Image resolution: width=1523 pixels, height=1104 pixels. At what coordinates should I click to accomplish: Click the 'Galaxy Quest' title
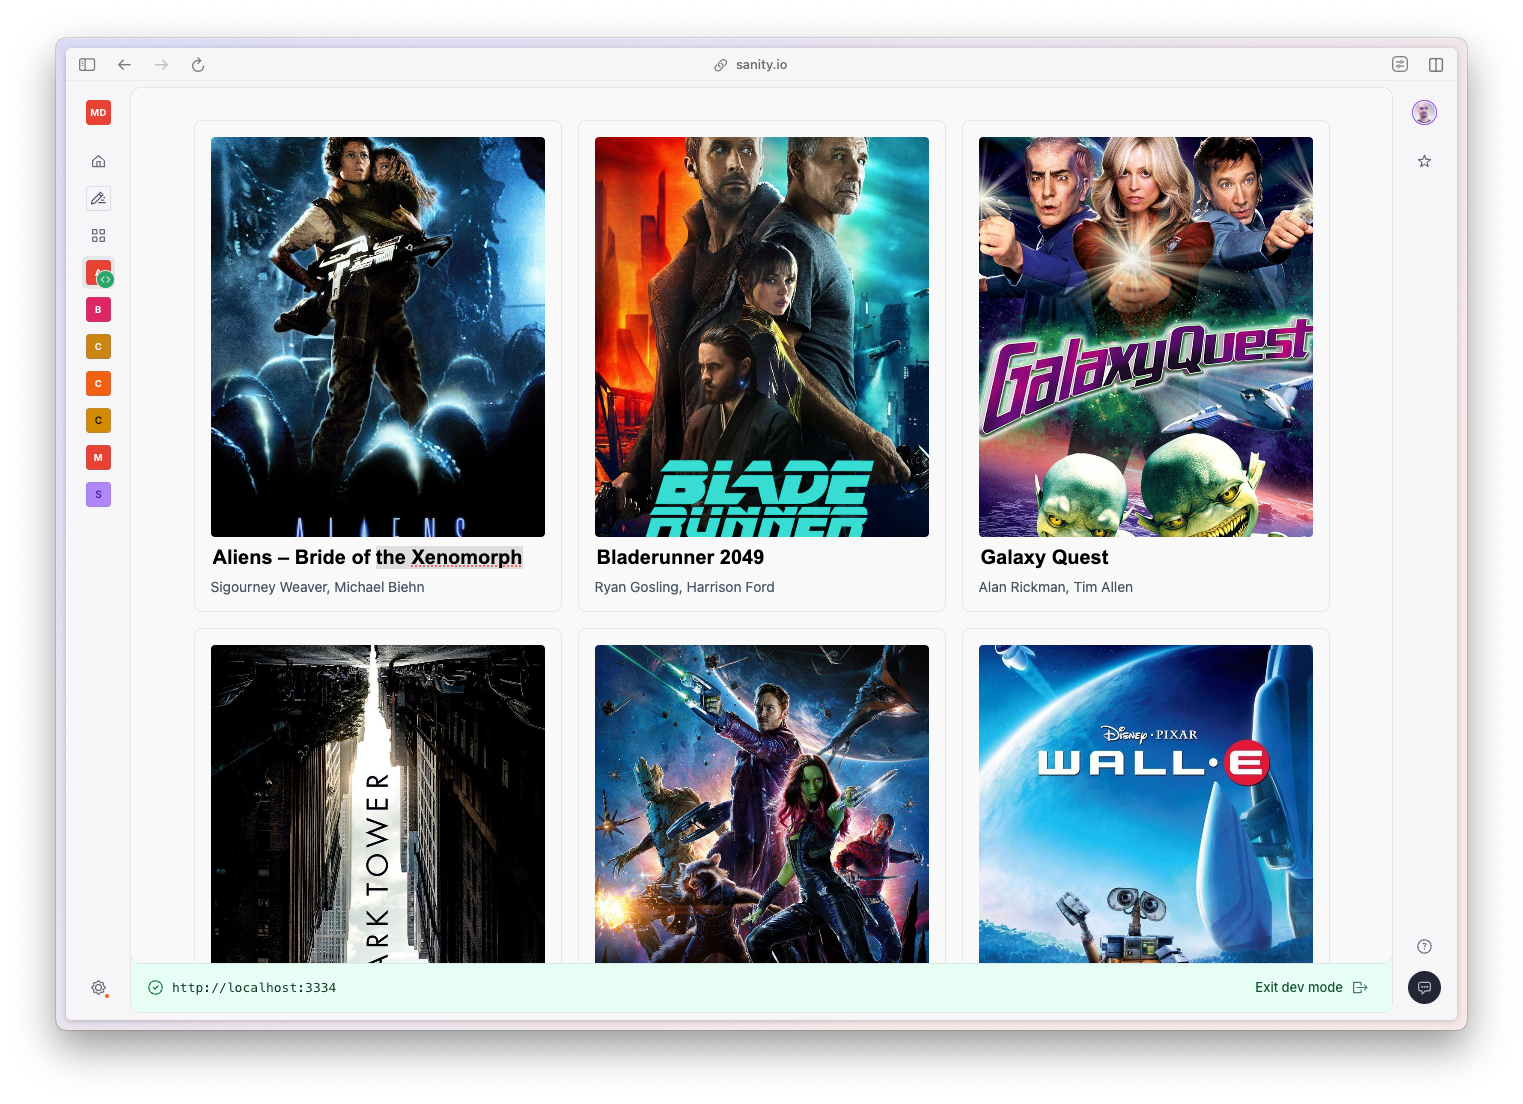(1044, 557)
